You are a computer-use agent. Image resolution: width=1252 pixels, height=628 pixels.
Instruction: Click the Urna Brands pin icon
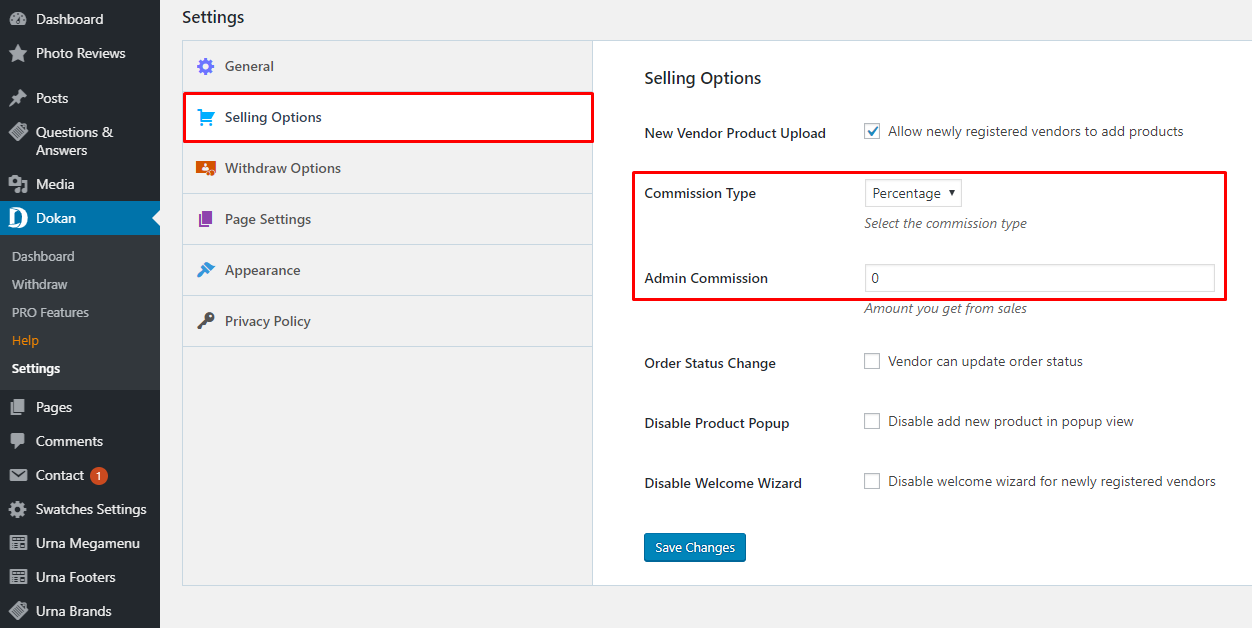tap(18, 611)
